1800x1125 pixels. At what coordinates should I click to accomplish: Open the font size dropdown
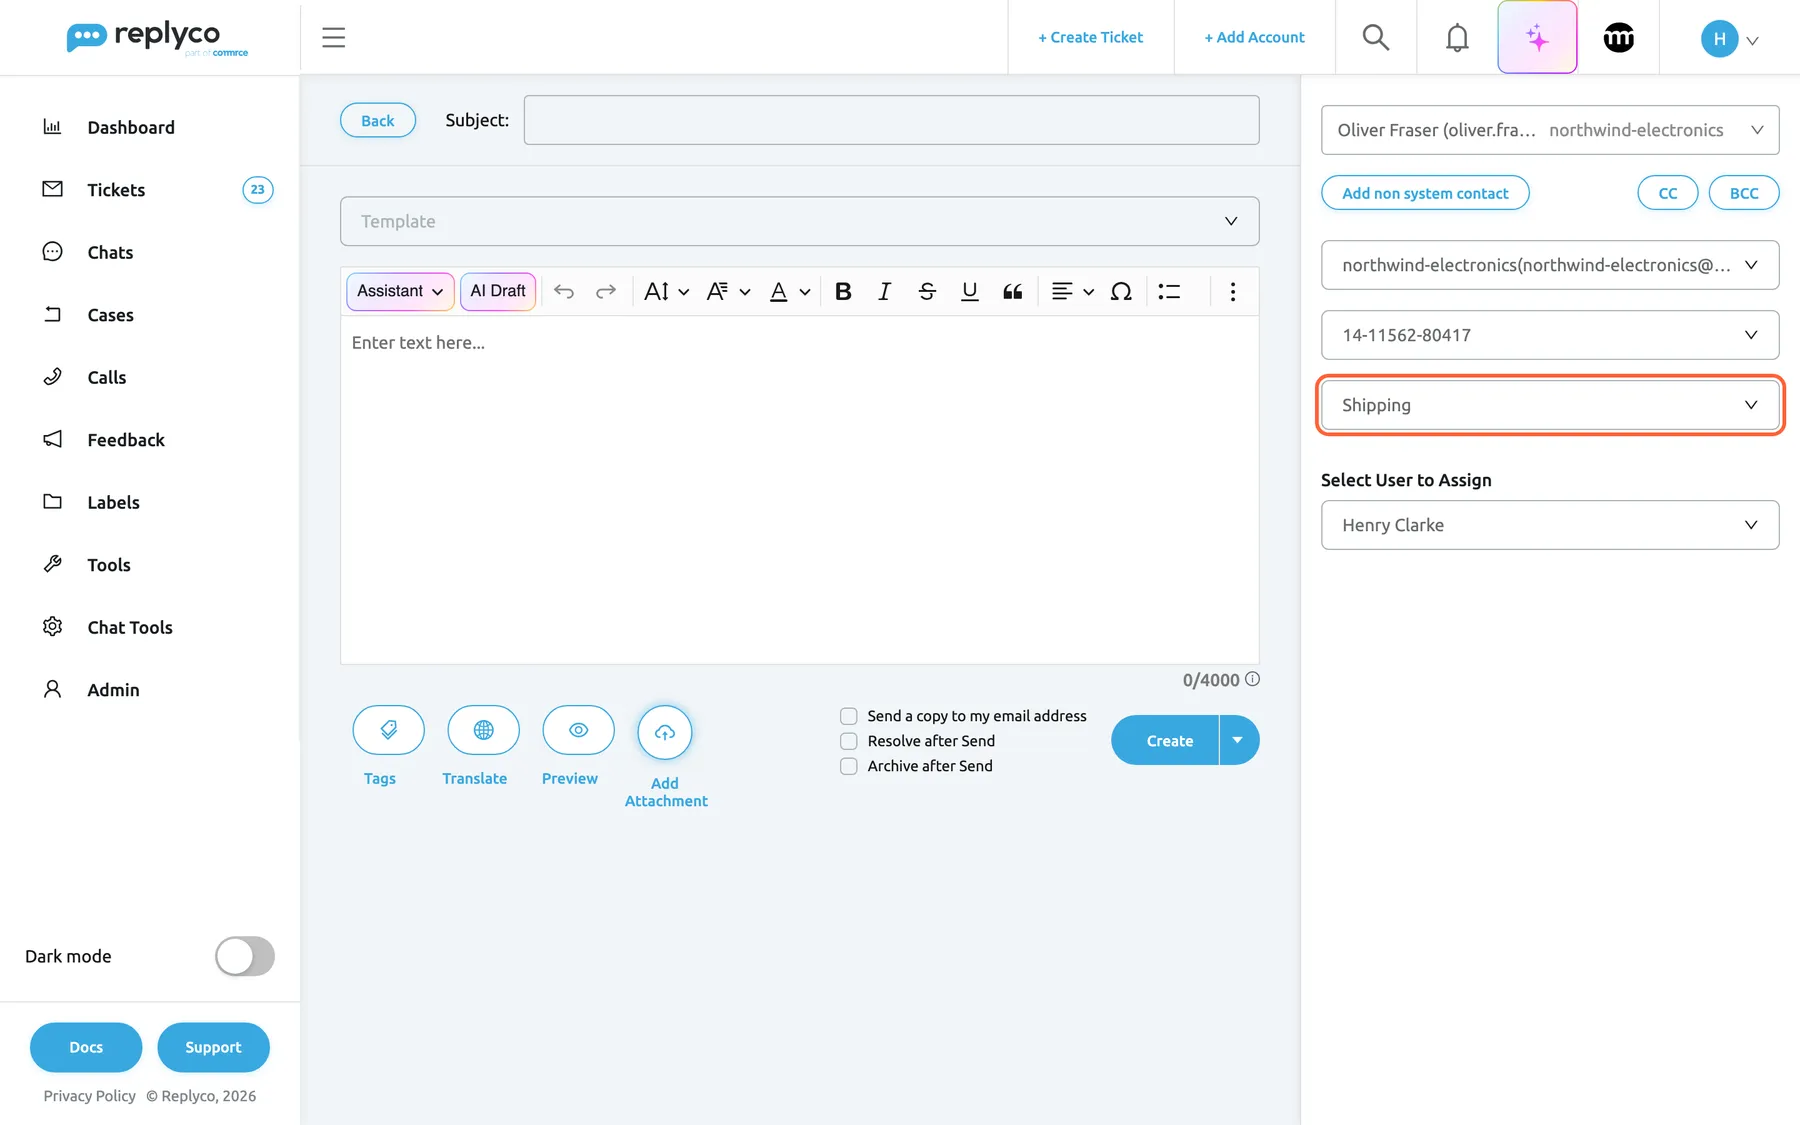coord(666,291)
